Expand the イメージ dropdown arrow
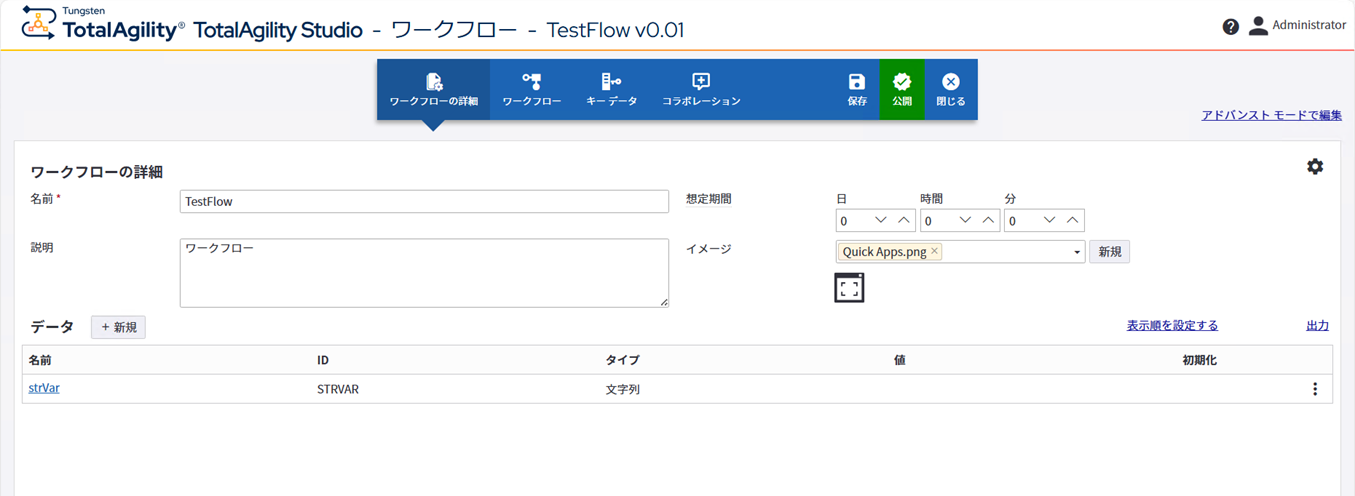Viewport: 1355px width, 496px height. (1077, 252)
